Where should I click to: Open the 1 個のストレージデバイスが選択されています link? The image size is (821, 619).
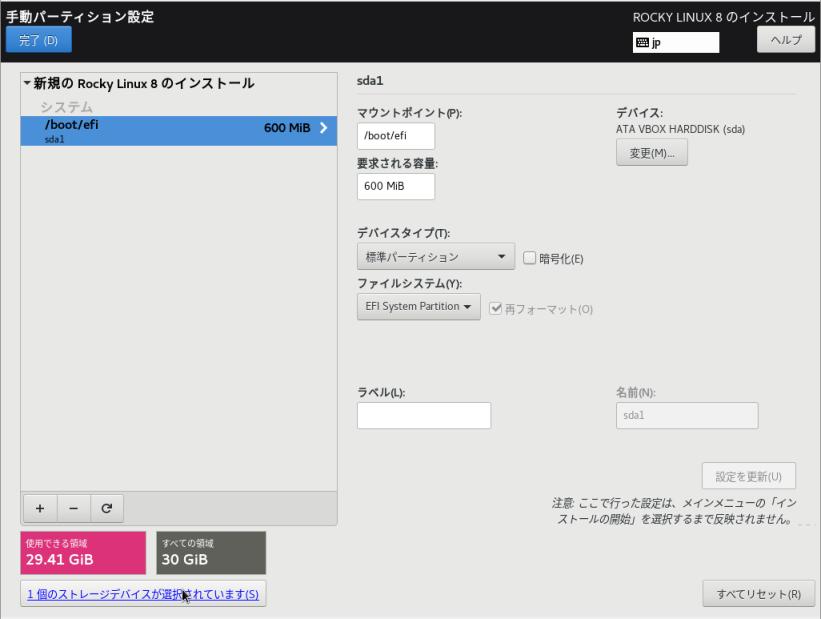143,594
